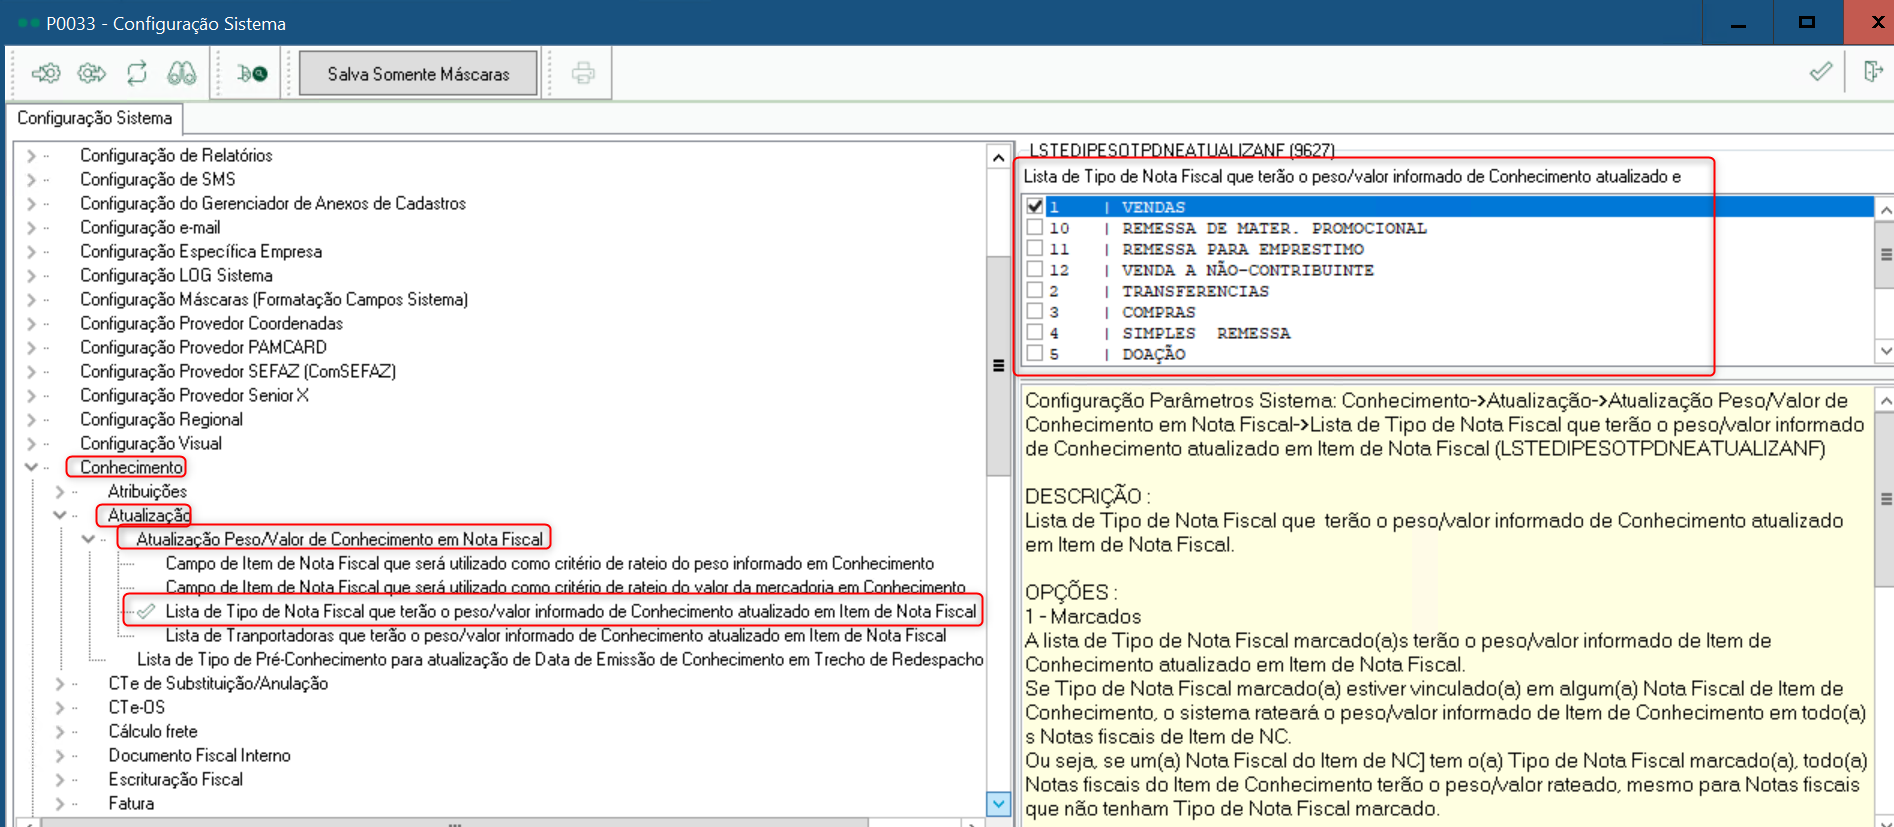Expand the Atribuições node

pyautogui.click(x=59, y=491)
